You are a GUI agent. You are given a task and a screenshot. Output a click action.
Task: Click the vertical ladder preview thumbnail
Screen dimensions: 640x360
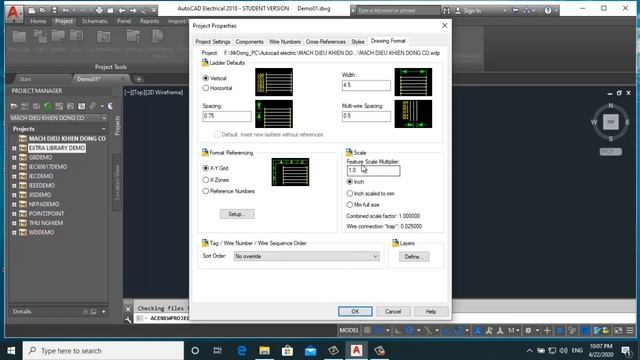274,82
